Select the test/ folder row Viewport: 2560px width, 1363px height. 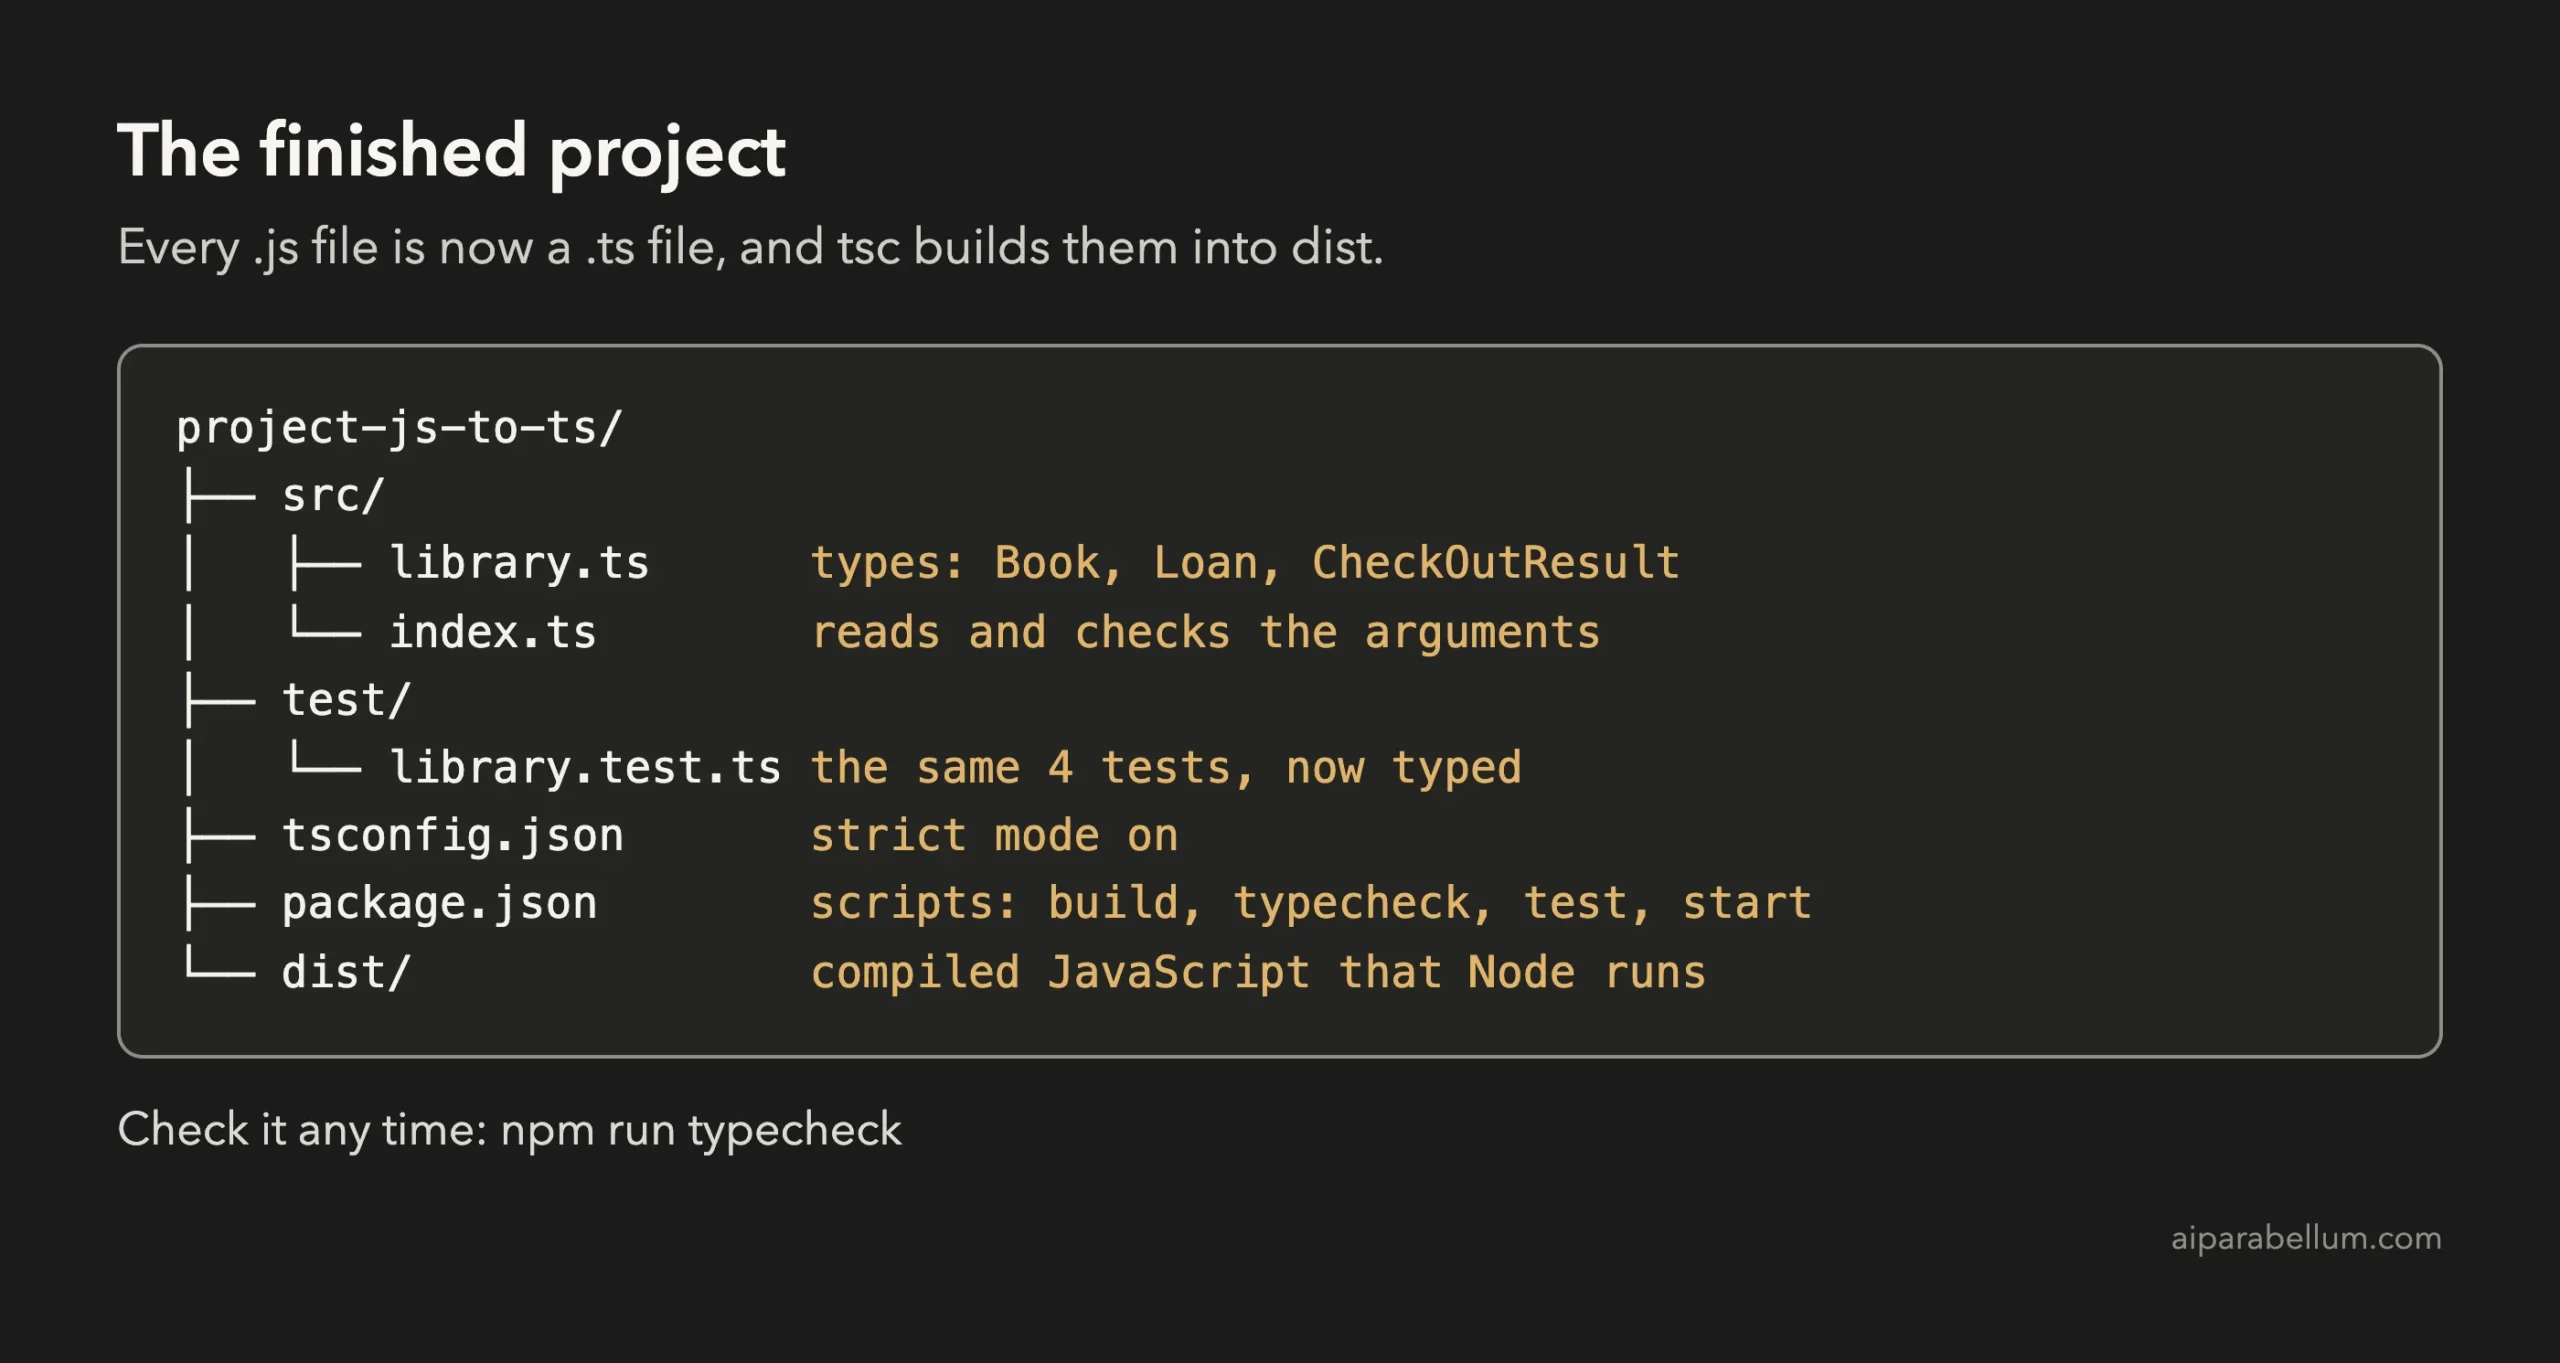click(x=346, y=699)
